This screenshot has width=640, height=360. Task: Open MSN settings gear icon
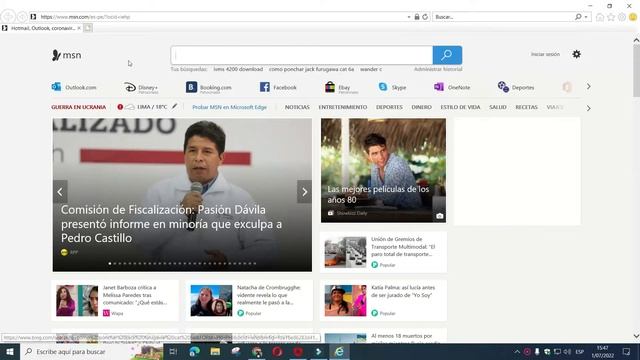[x=576, y=54]
